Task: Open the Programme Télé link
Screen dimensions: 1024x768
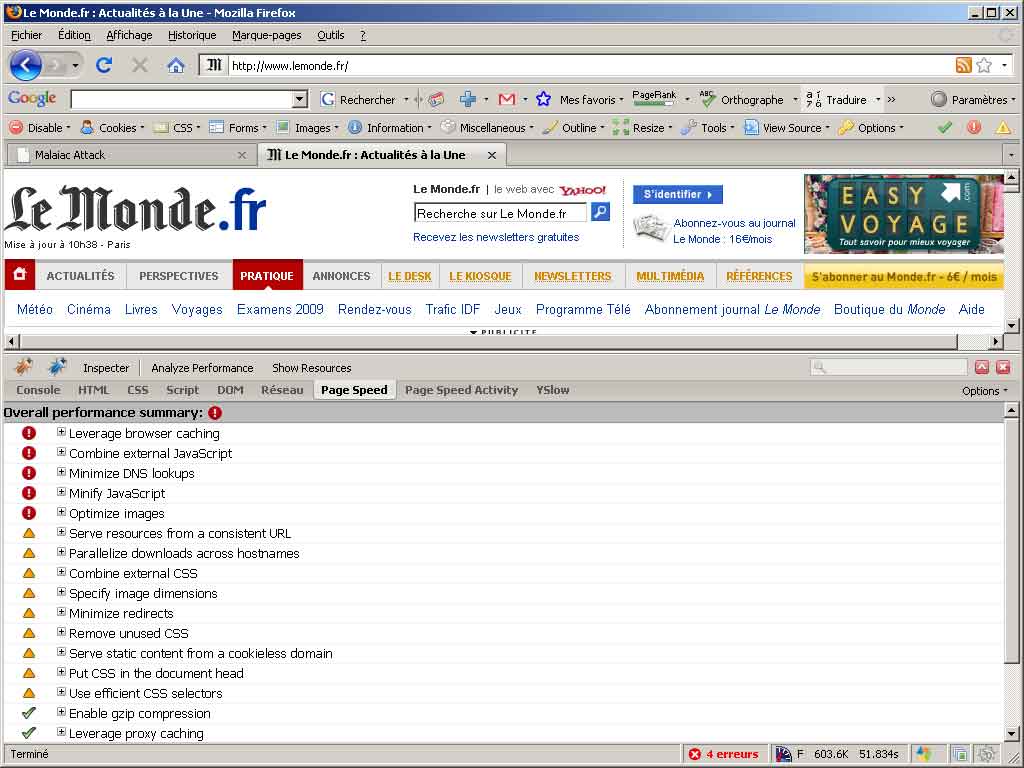Action: click(x=583, y=309)
